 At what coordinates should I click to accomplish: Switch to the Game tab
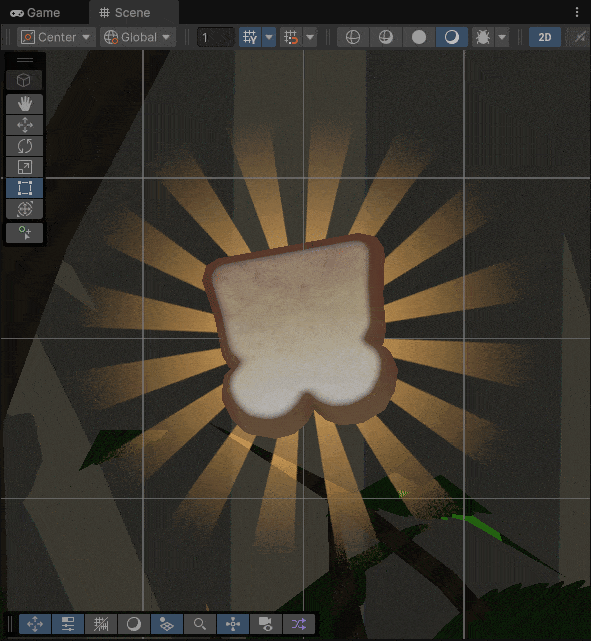pos(35,13)
